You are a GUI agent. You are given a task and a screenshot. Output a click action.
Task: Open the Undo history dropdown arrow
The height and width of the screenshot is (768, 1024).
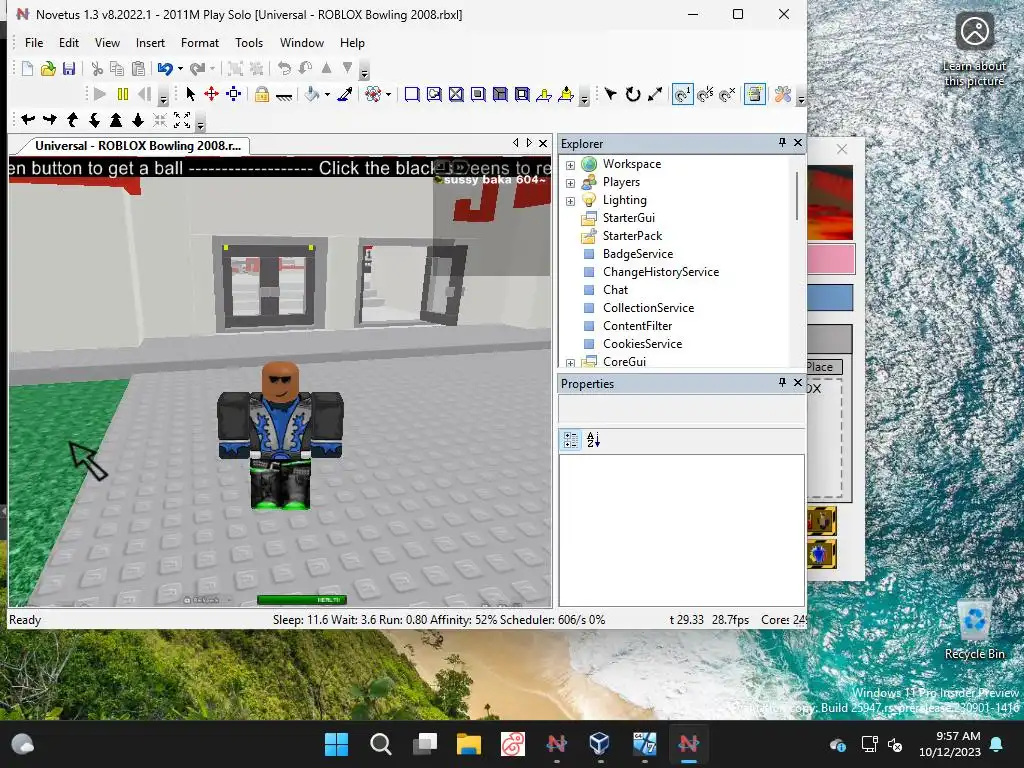[x=180, y=69]
